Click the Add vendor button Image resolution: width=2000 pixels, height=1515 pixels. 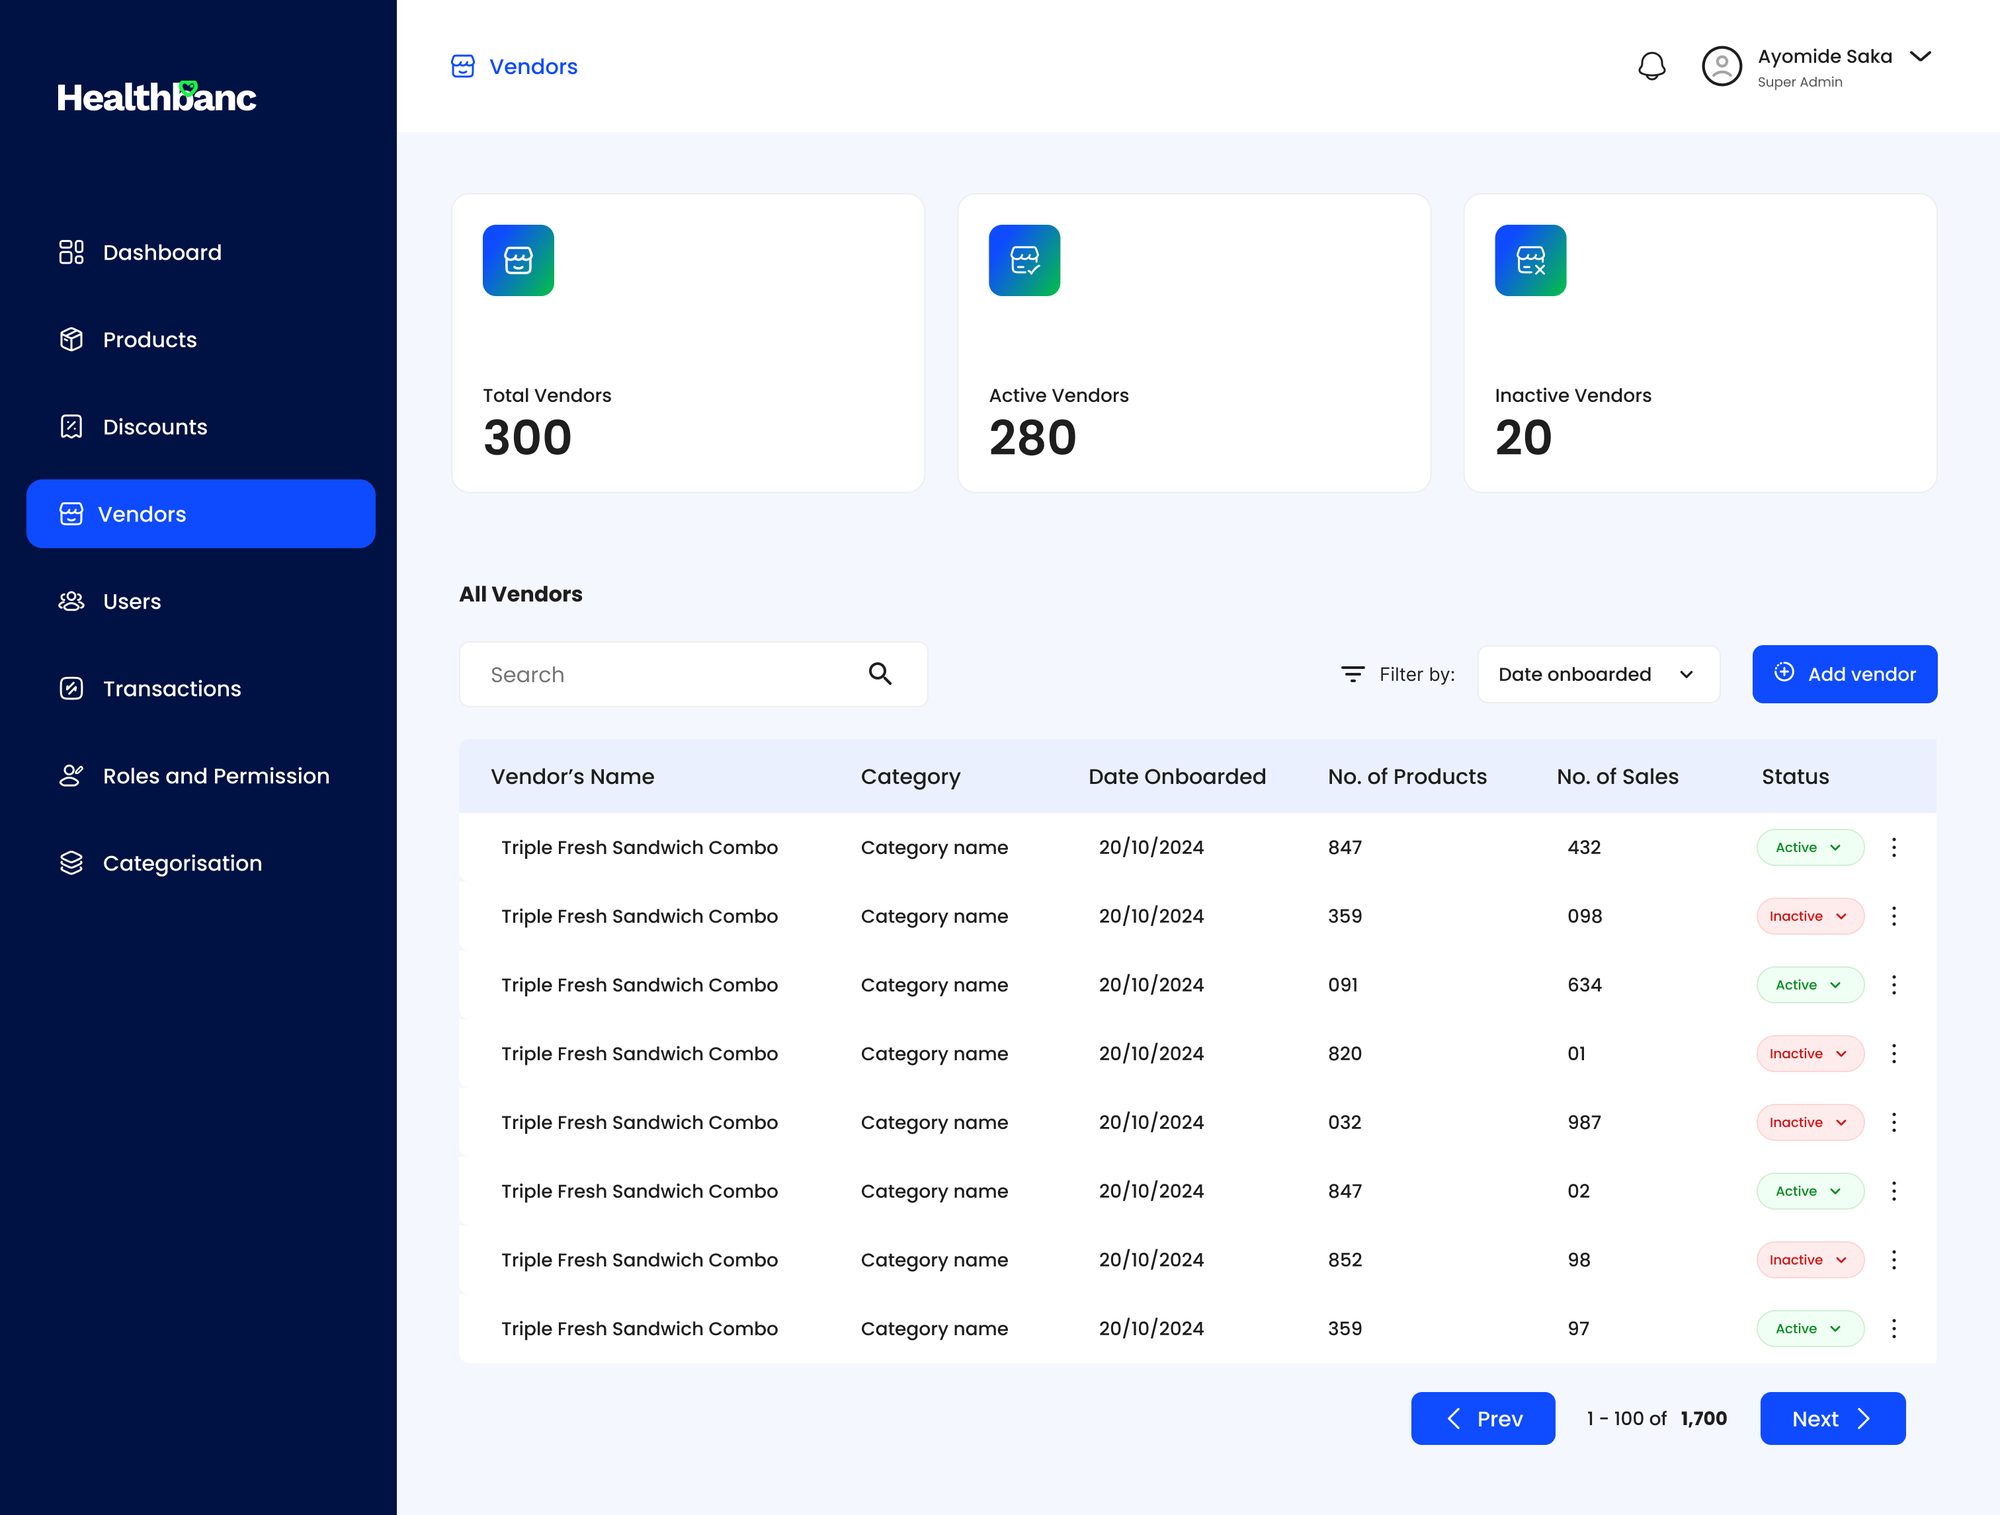[1844, 674]
